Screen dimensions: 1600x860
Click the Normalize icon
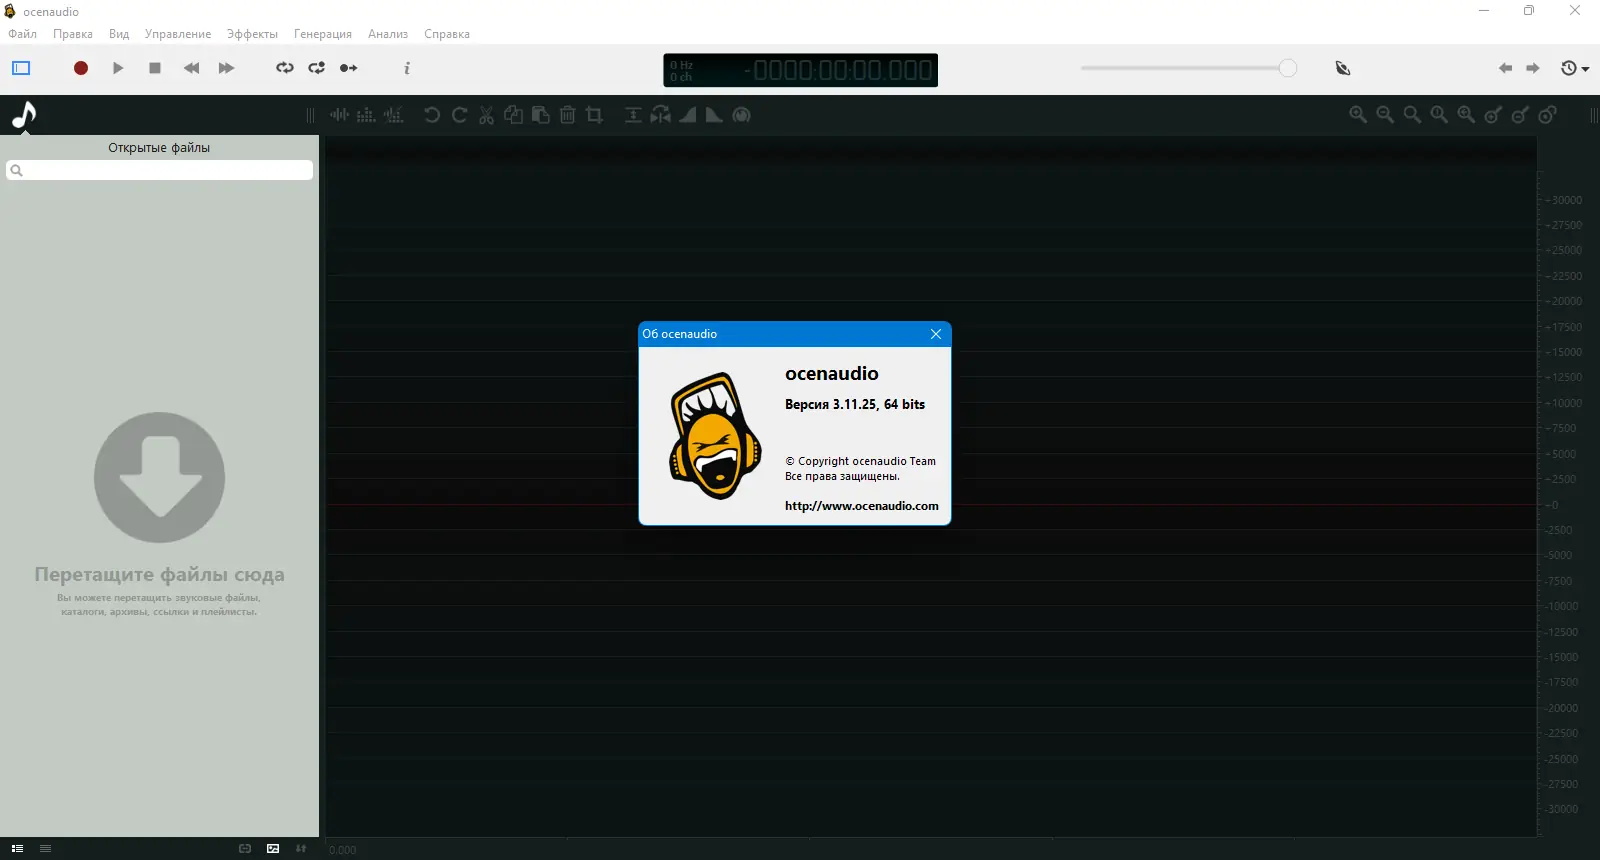click(x=633, y=115)
